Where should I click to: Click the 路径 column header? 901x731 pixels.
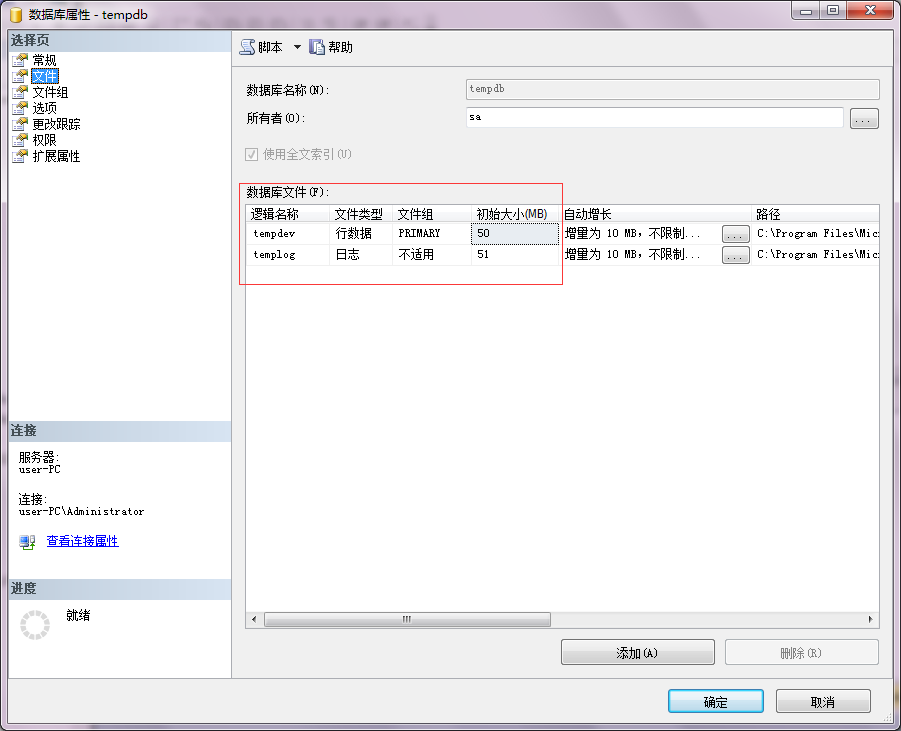[x=815, y=214]
